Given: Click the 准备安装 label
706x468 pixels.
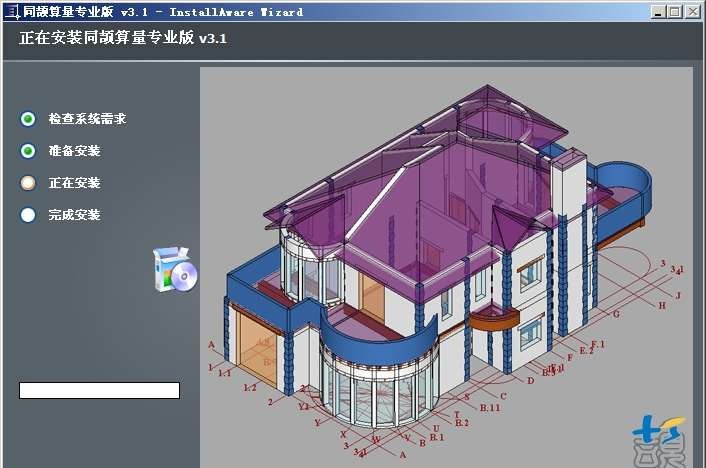Looking at the screenshot, I should [74, 151].
